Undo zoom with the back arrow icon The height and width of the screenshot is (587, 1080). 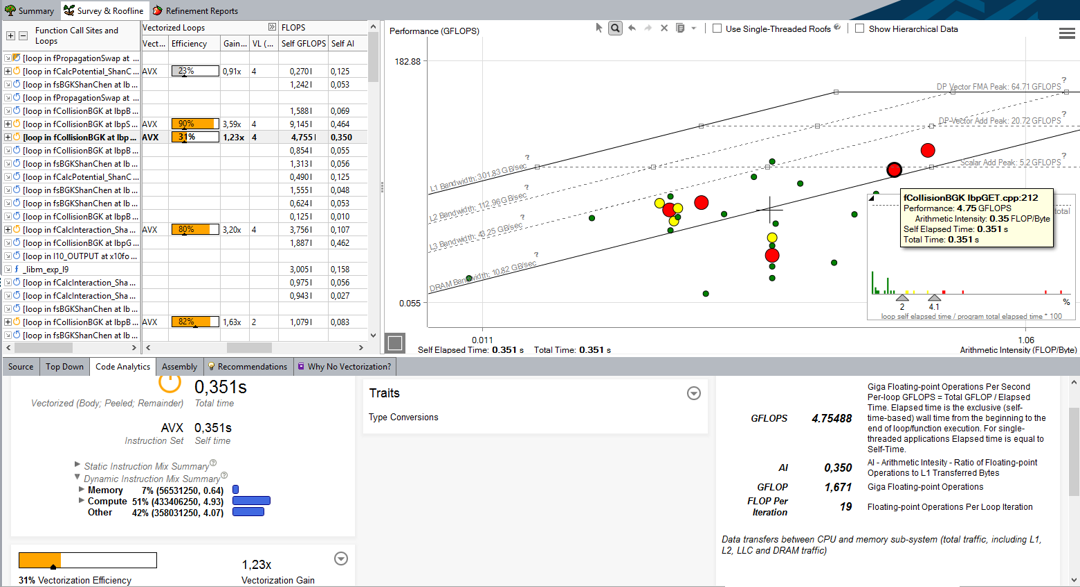coord(632,28)
